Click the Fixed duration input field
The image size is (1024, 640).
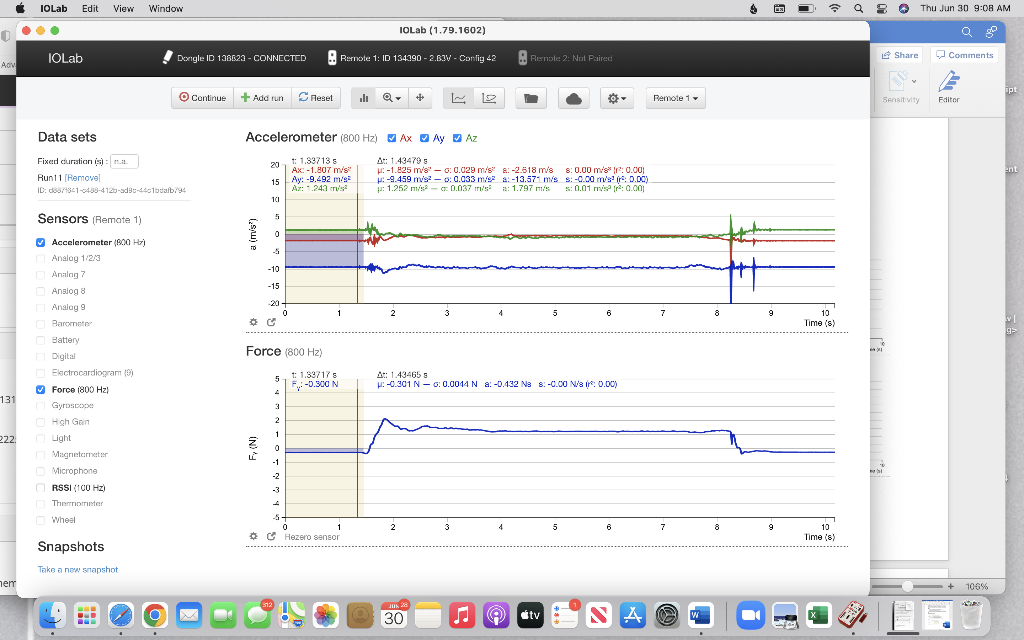tap(124, 161)
